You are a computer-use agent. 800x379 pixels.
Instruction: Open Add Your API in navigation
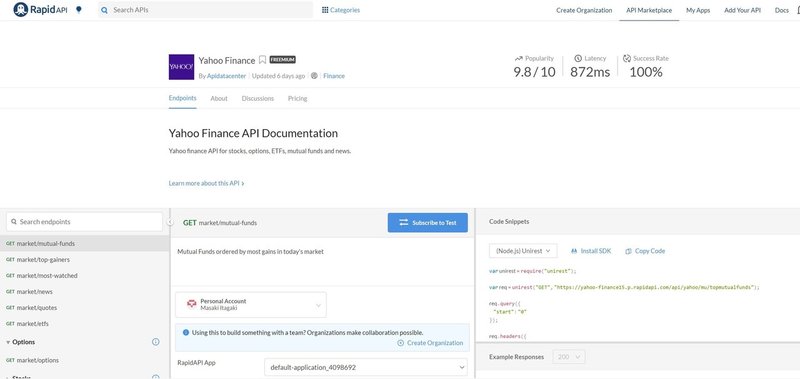[x=742, y=10]
